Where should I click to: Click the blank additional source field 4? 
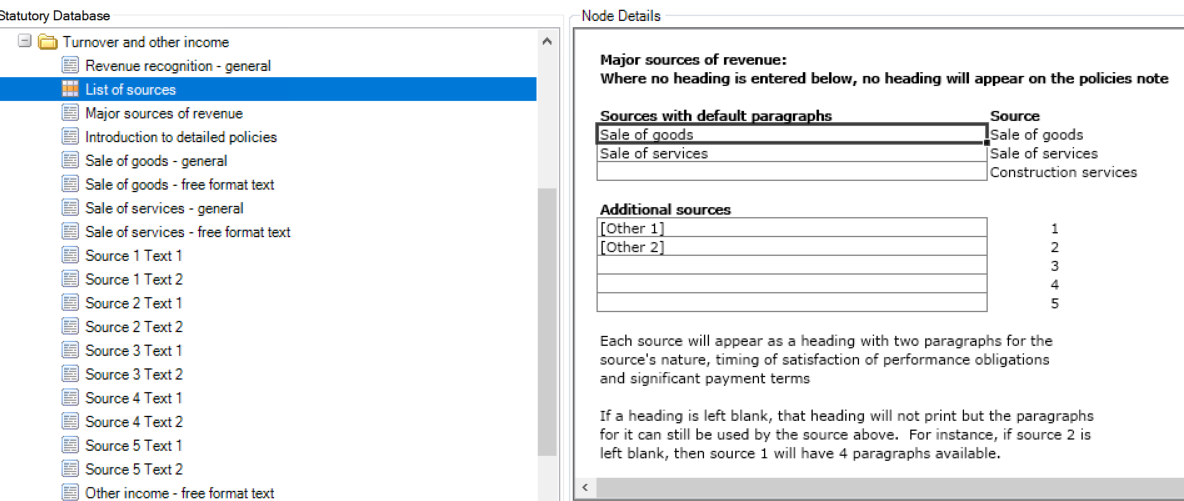[x=791, y=283]
